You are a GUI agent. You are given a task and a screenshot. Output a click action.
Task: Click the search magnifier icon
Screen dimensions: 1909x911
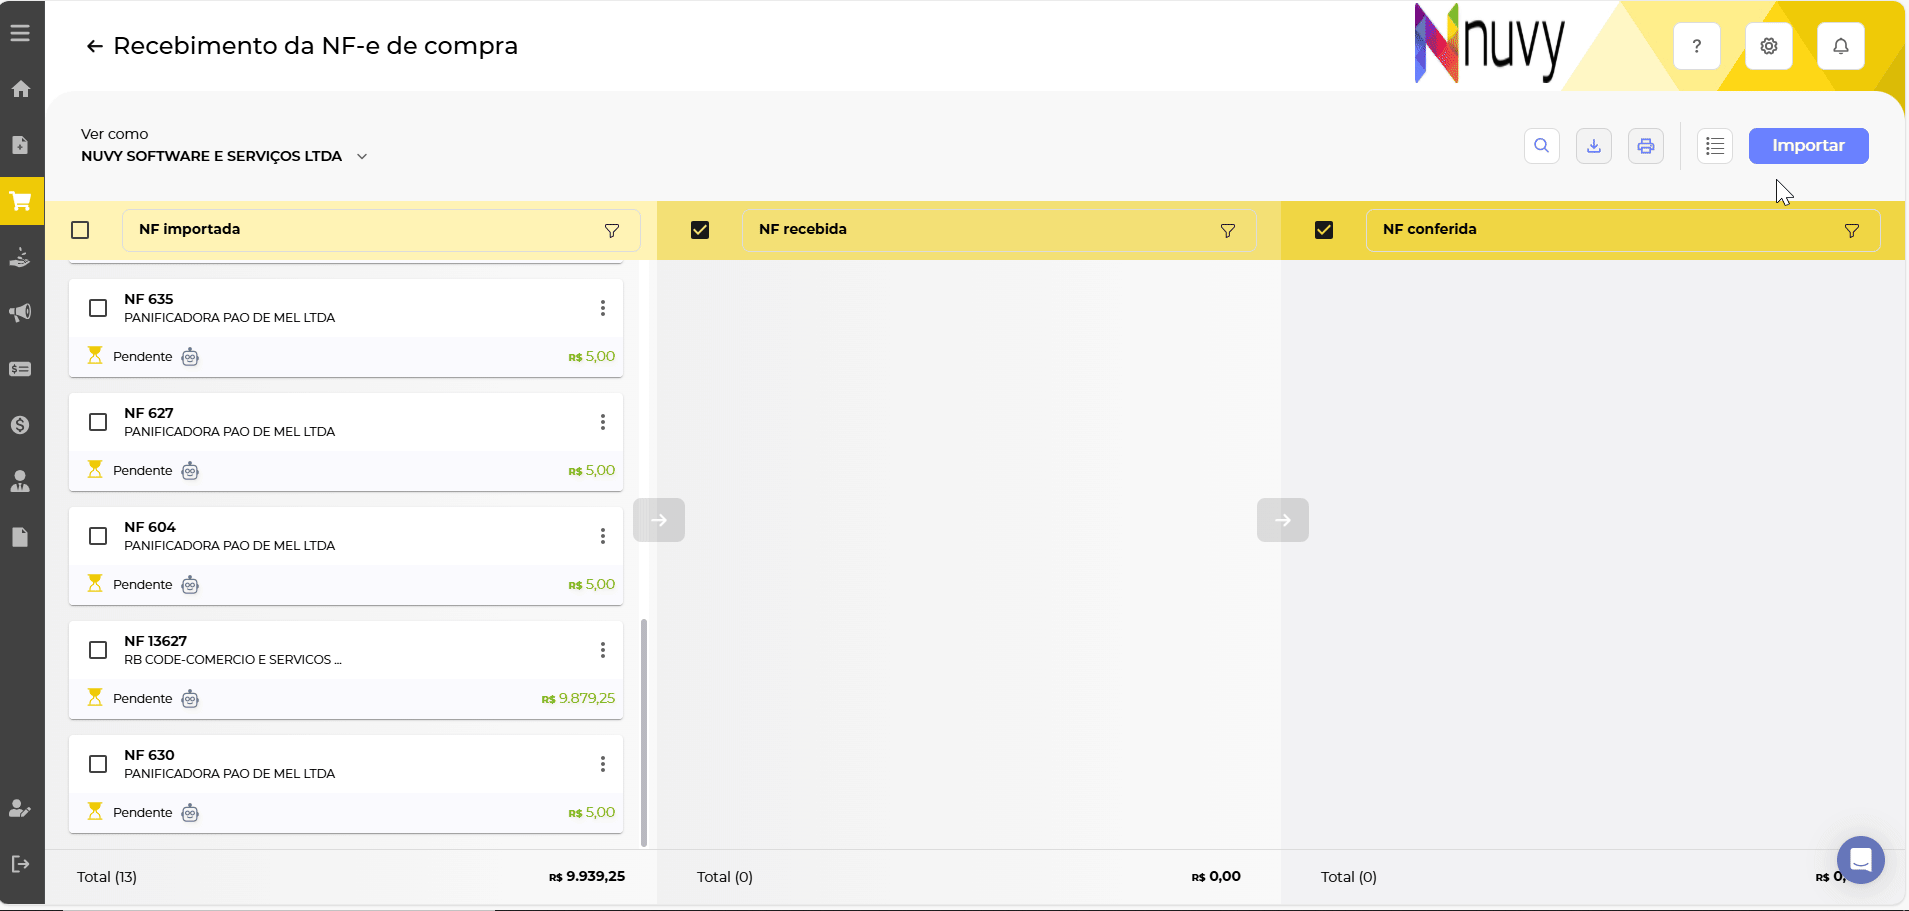point(1541,146)
